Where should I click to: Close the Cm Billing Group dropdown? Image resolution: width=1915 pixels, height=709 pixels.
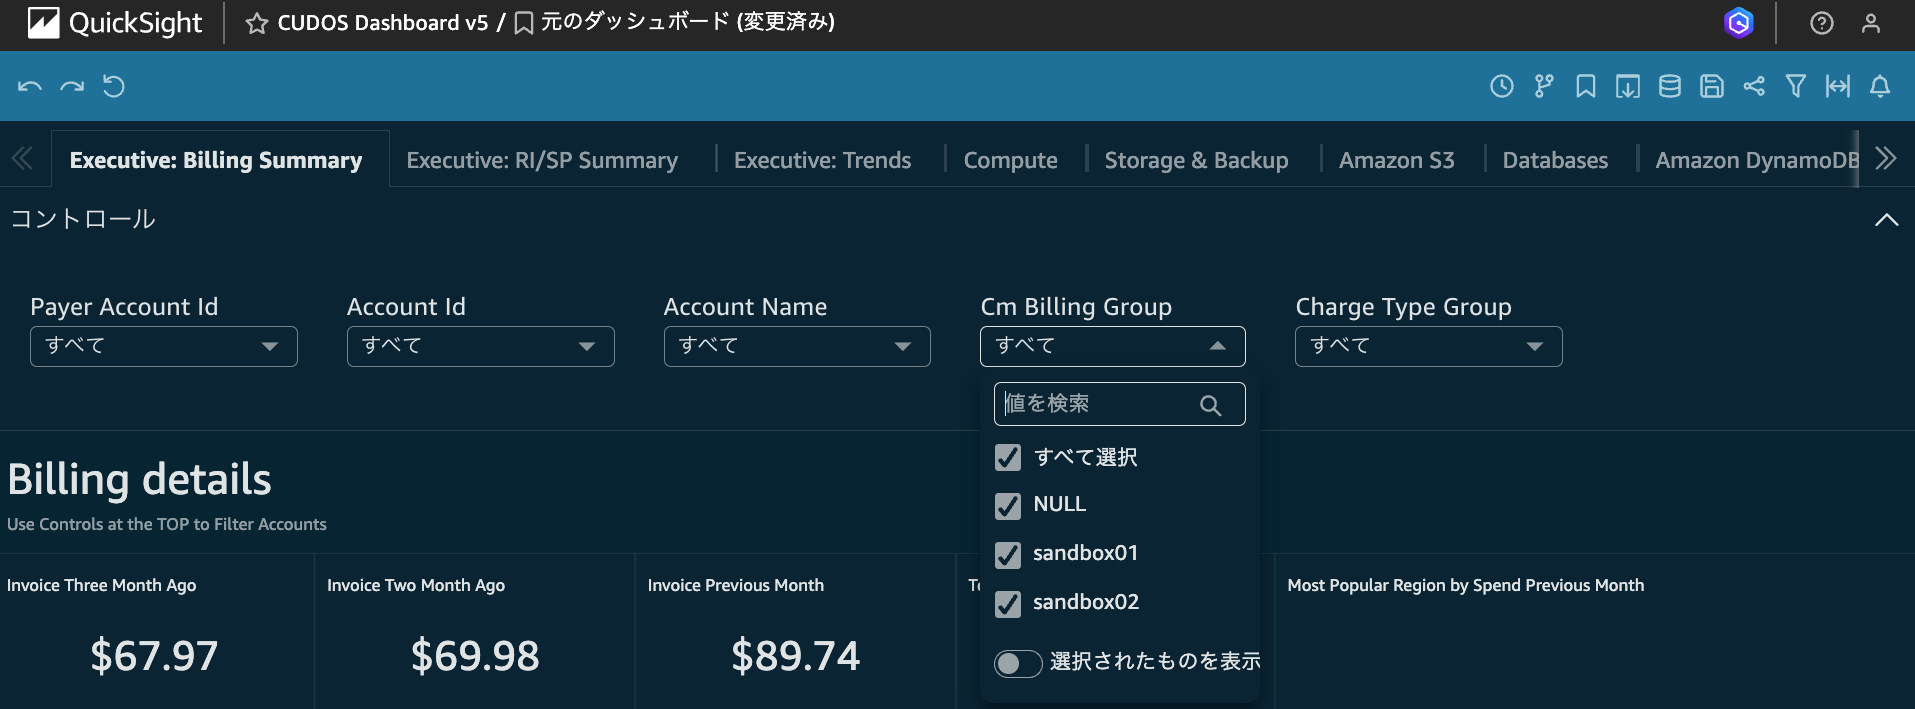[x=1113, y=346]
